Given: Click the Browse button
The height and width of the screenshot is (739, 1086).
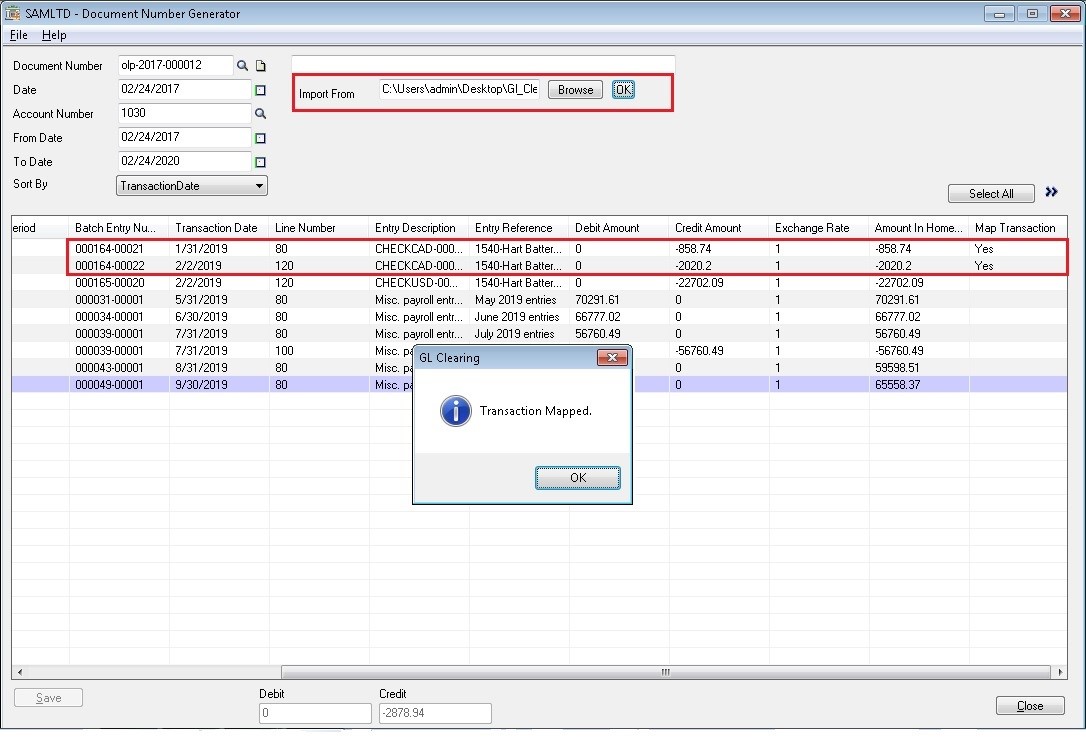Looking at the screenshot, I should click(x=575, y=90).
